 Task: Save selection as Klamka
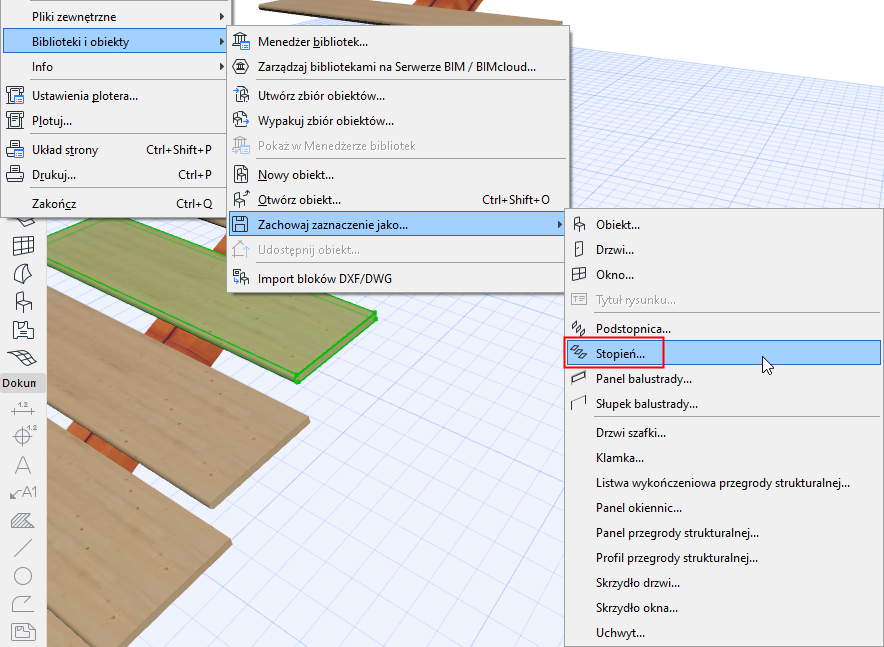[x=723, y=458]
